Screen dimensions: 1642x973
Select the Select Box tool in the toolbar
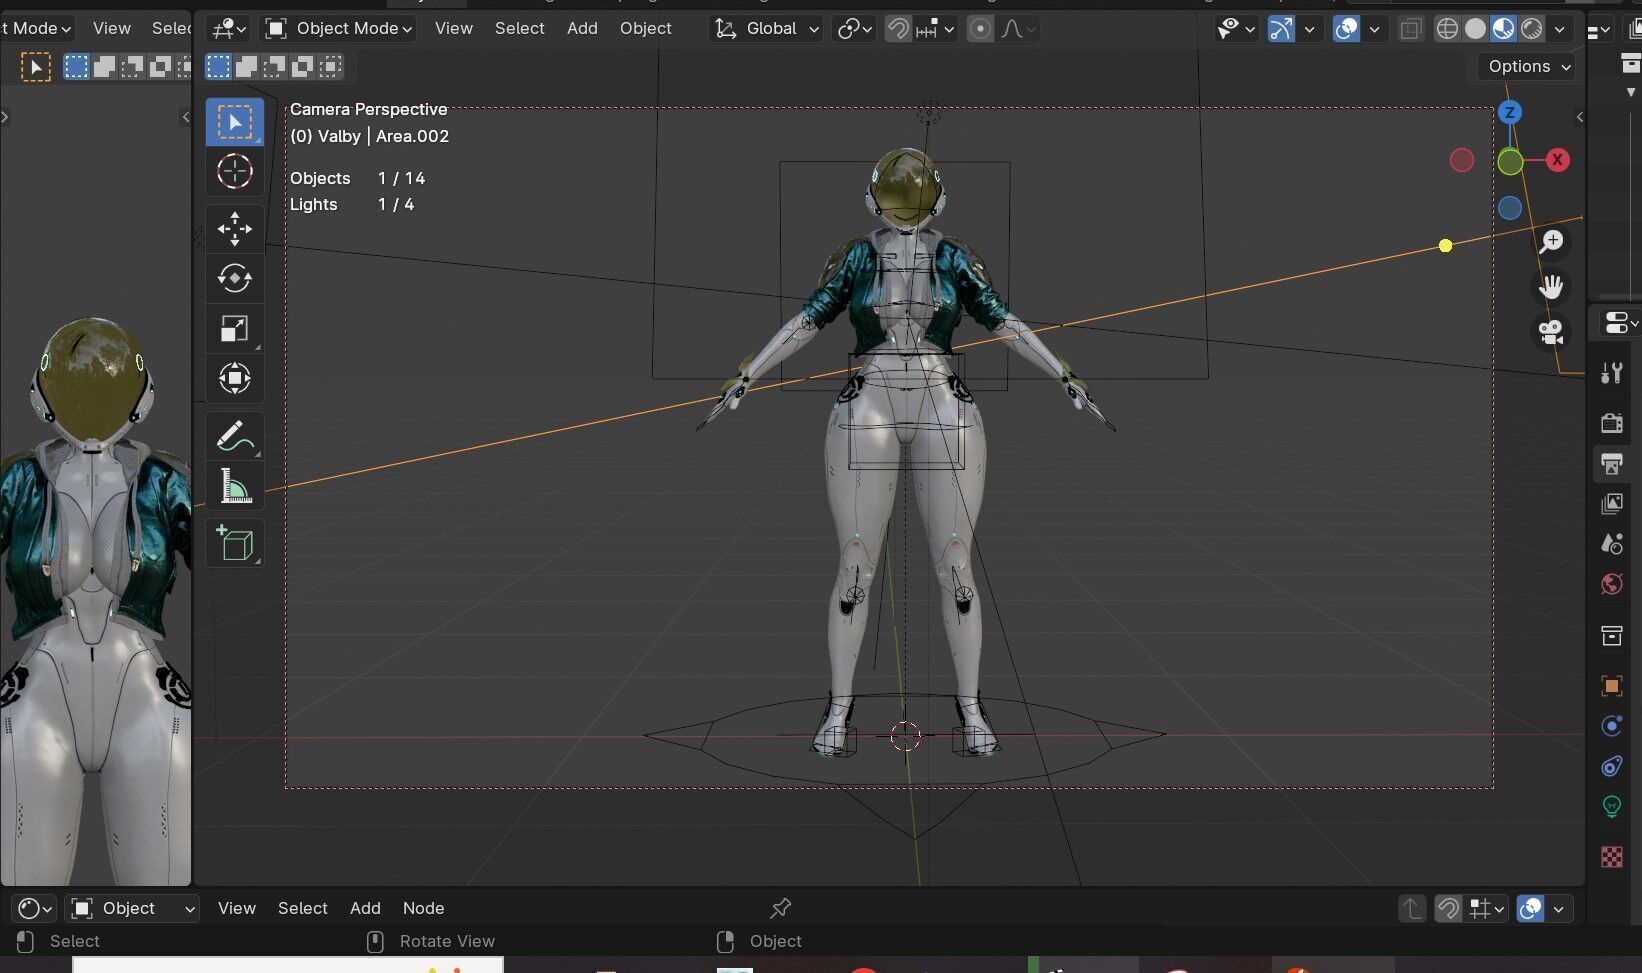(x=235, y=122)
